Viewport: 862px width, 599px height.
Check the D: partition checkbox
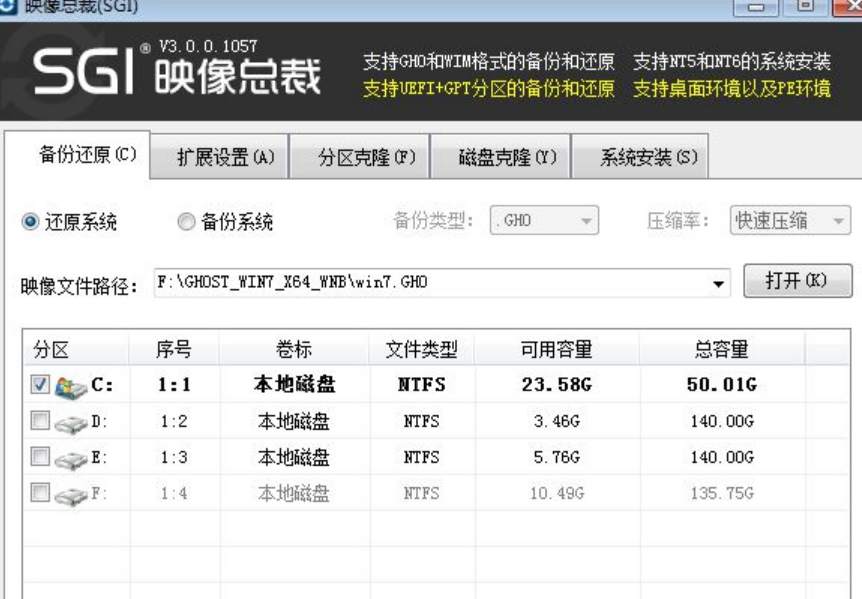click(x=40, y=420)
